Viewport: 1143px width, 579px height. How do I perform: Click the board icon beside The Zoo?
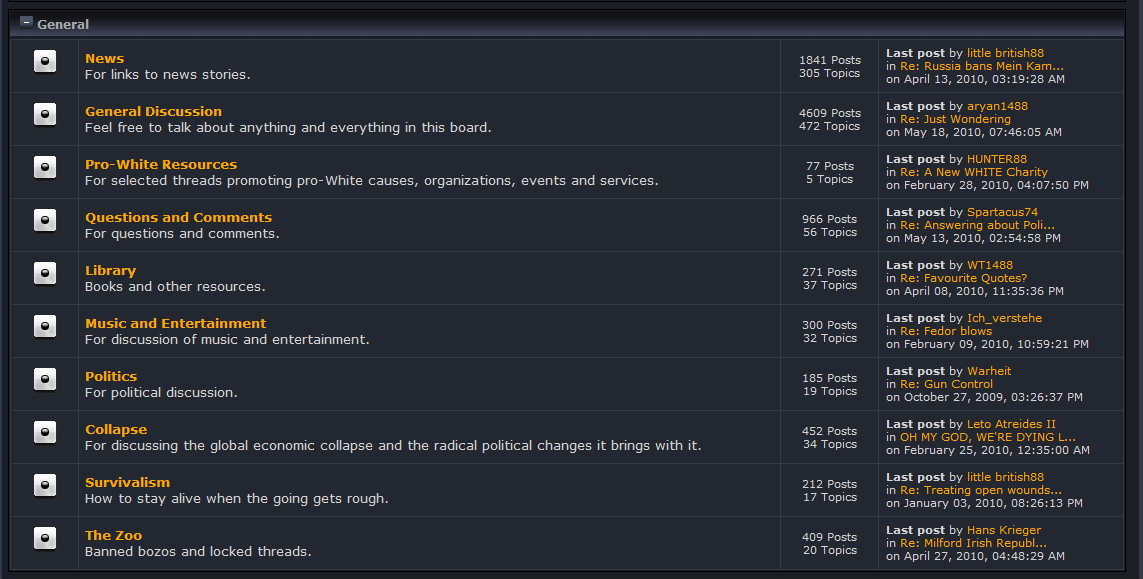(x=44, y=538)
